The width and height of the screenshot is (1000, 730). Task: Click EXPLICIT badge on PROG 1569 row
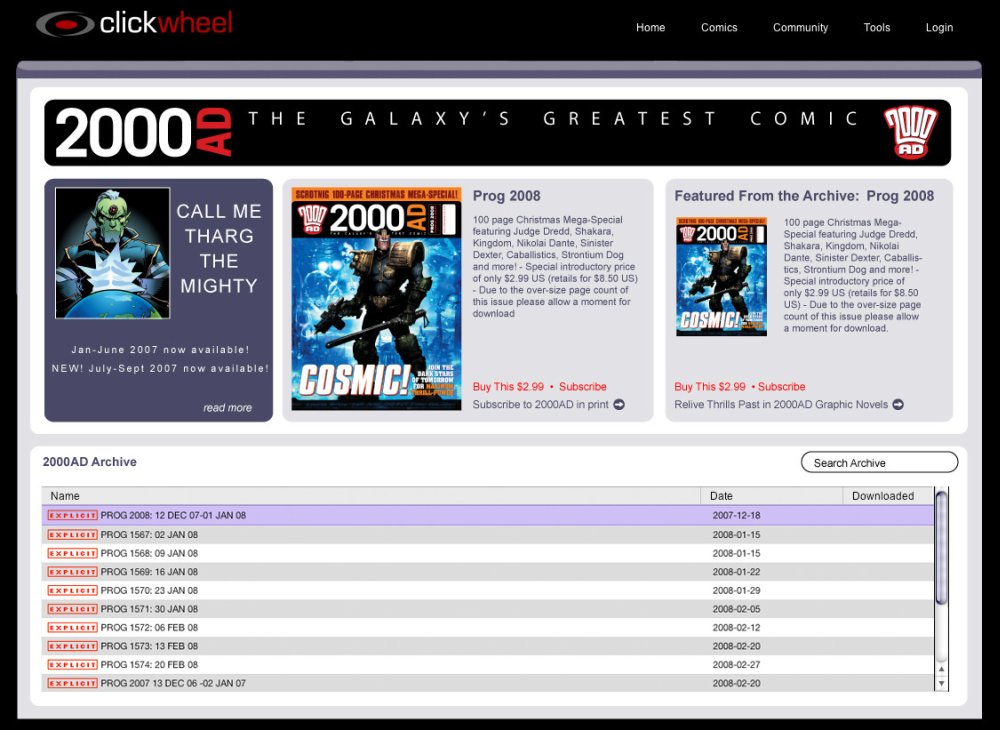tap(73, 572)
